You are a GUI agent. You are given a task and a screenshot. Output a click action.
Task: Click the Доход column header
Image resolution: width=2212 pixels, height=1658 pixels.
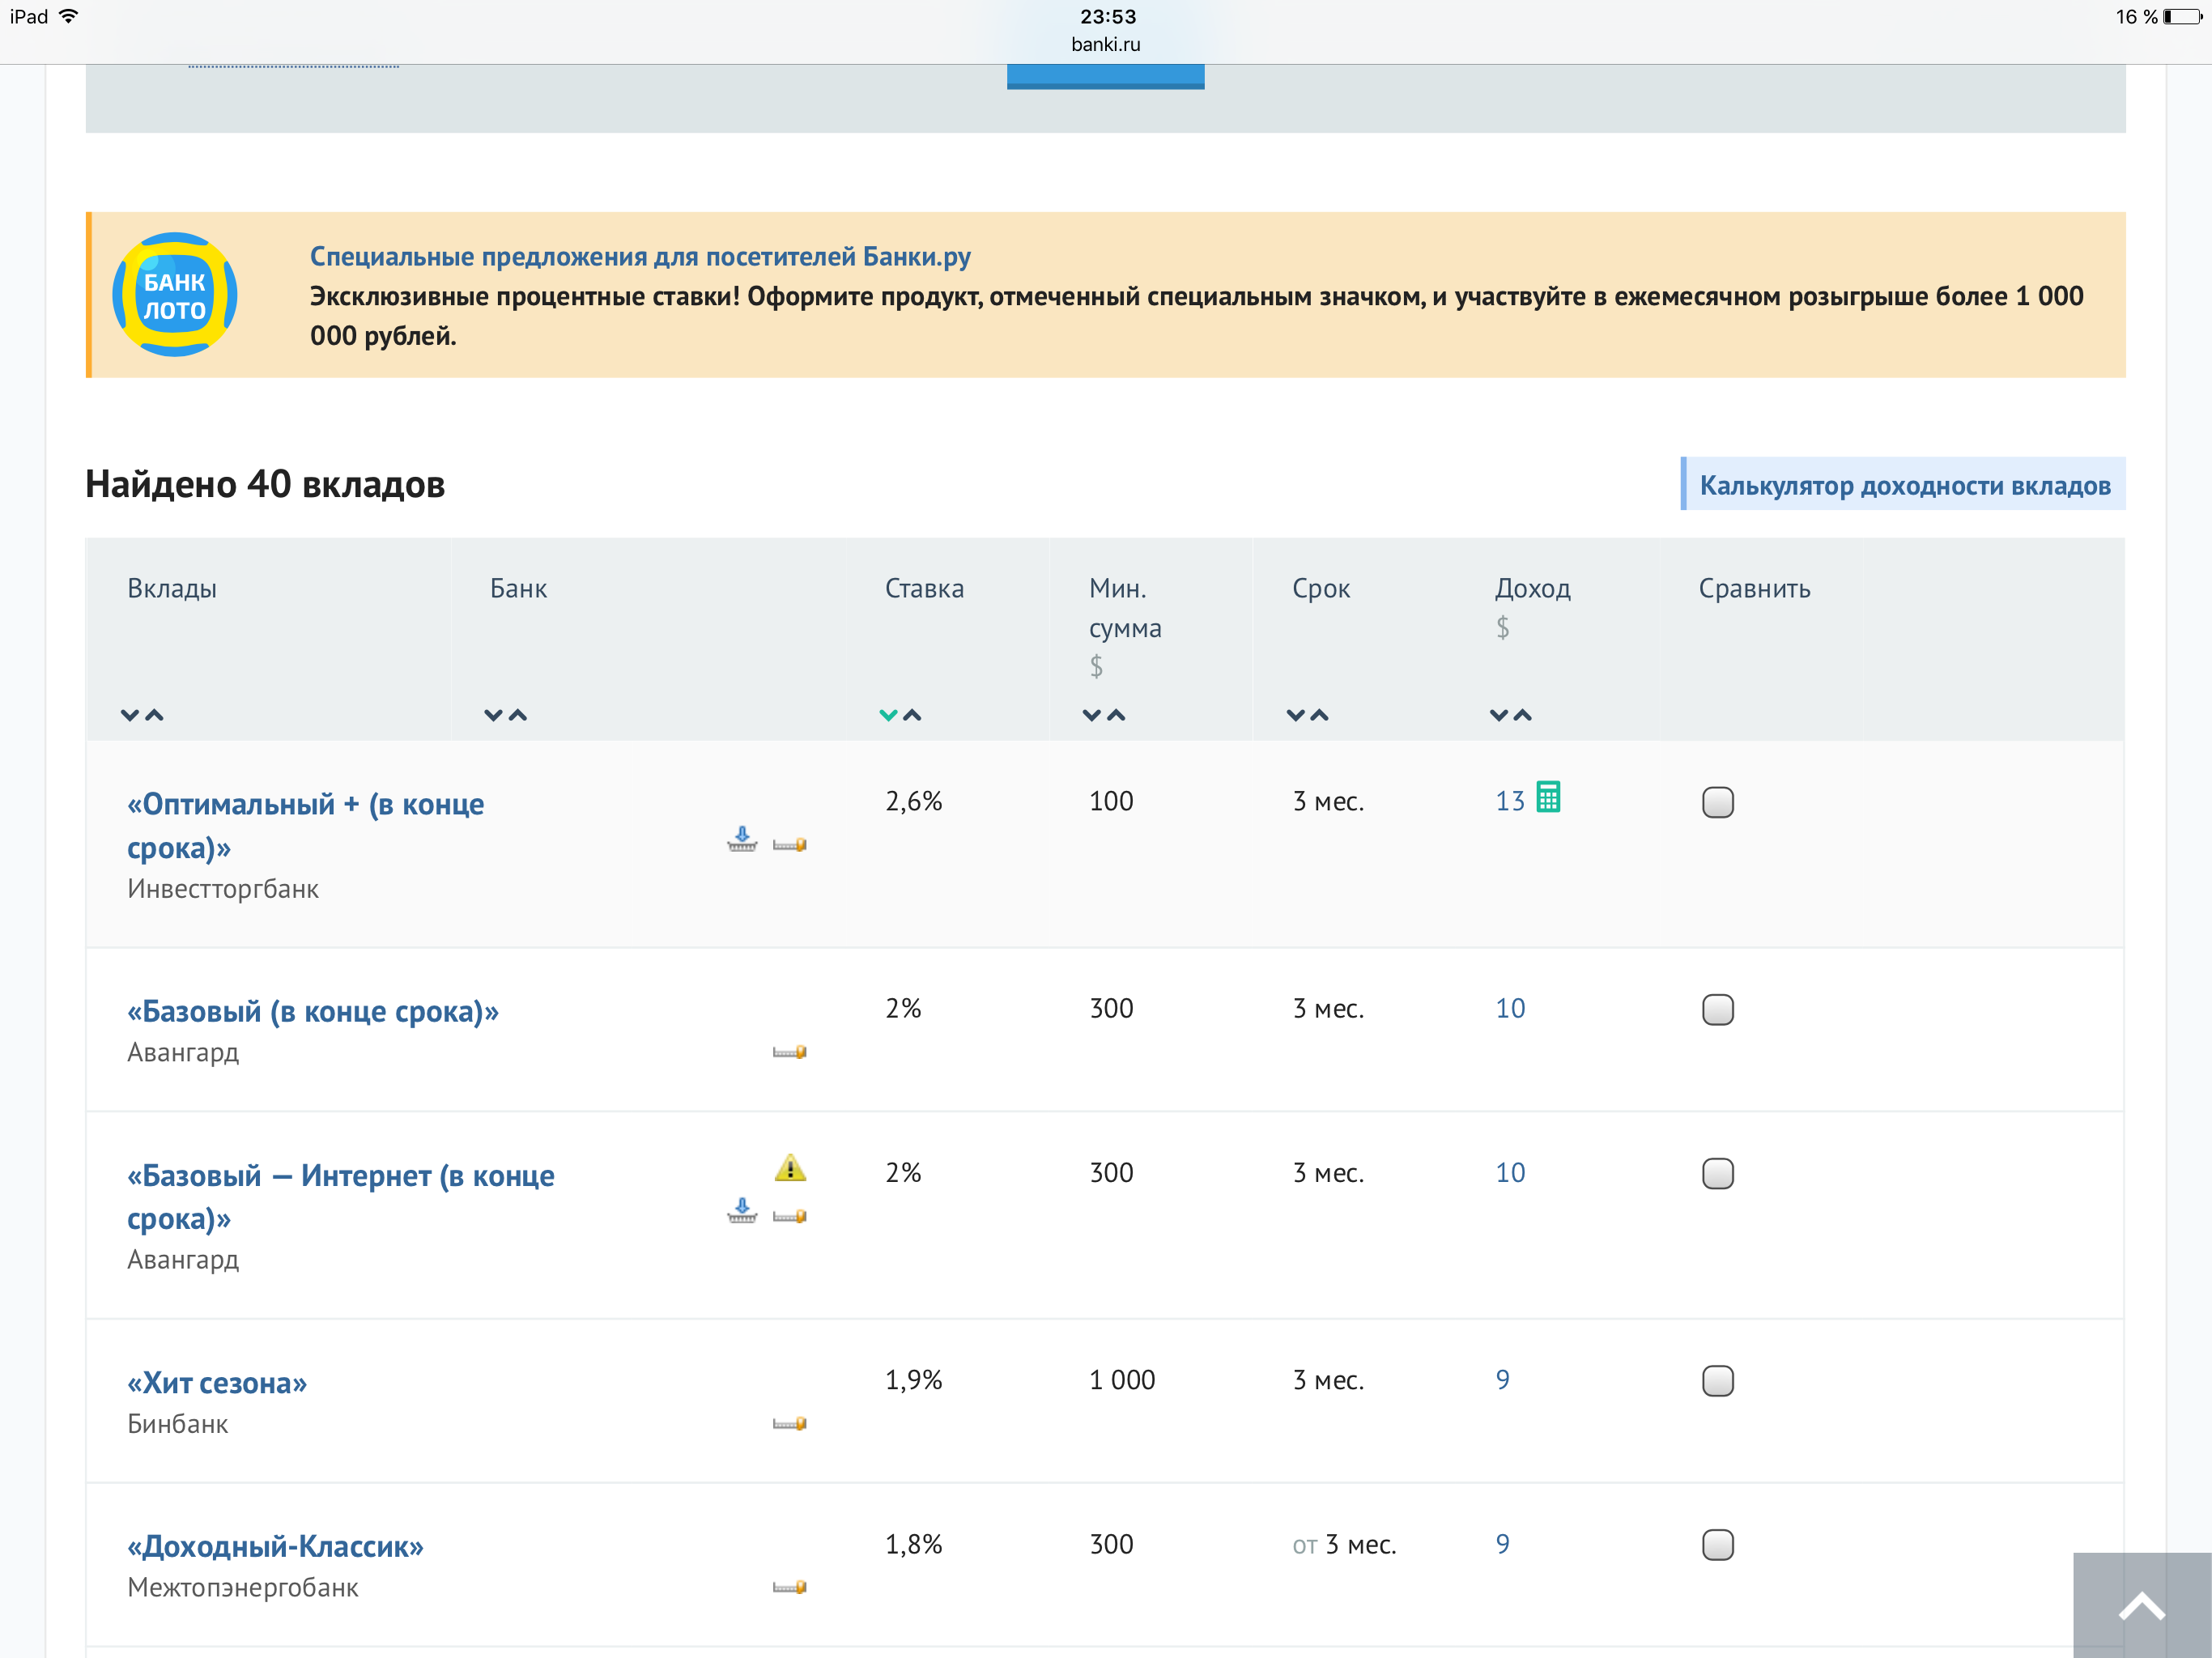[1533, 588]
